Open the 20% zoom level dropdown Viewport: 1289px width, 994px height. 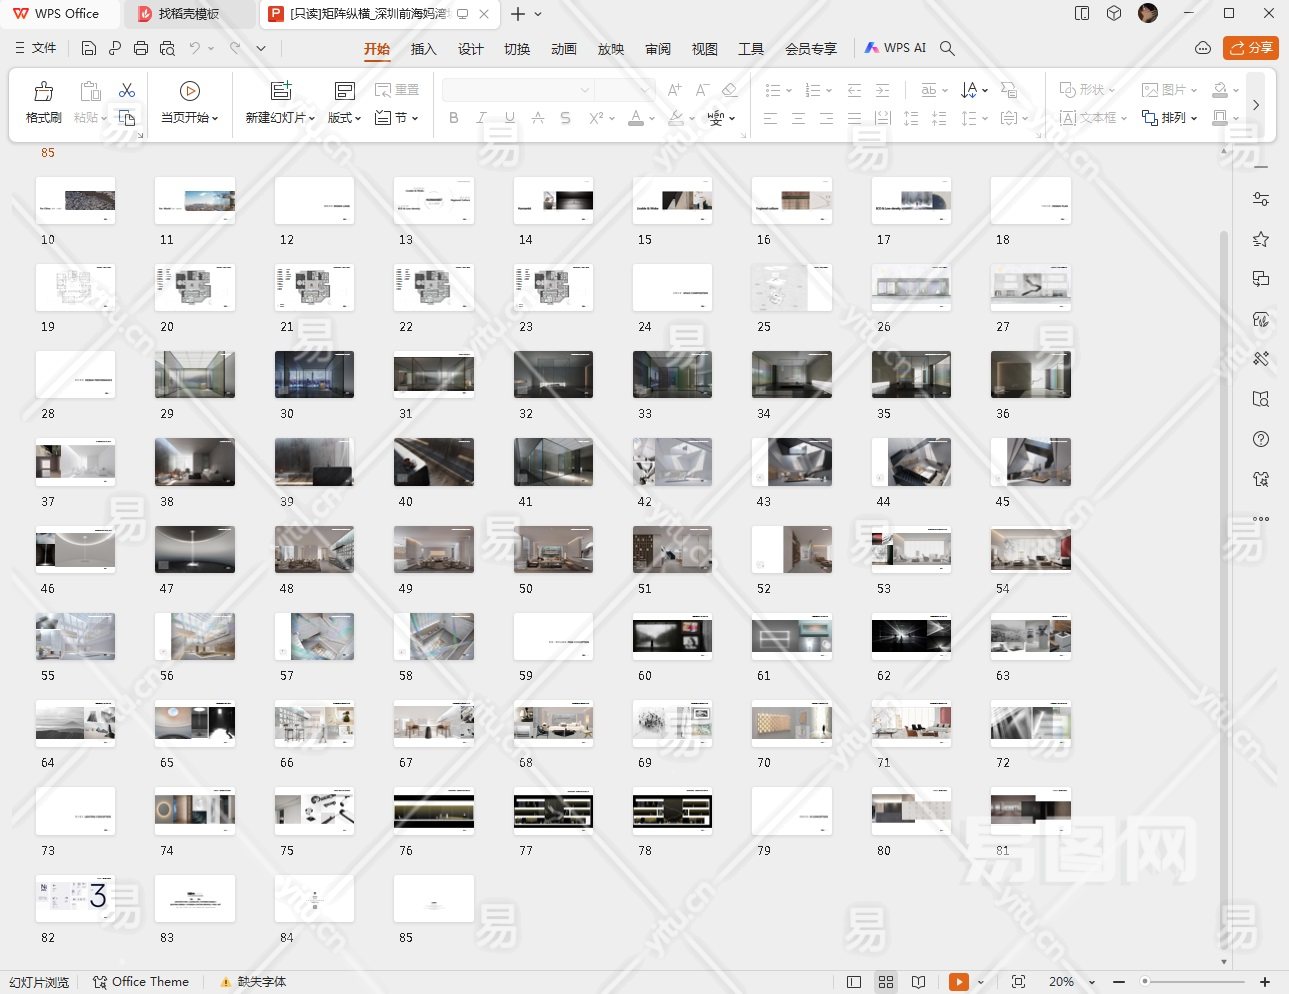[x=1091, y=982]
